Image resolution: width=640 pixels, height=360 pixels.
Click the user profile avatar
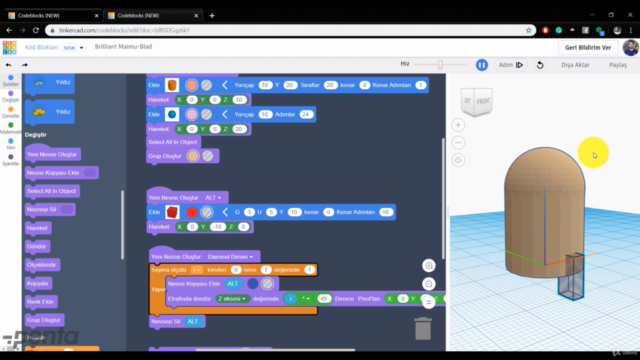coord(631,47)
